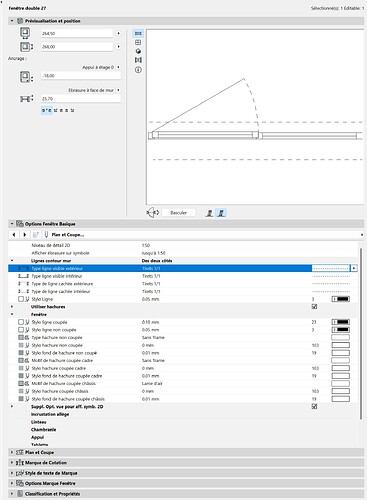Click the sill height anchor icon
Viewport: 367px width, 500px height.
26,77
